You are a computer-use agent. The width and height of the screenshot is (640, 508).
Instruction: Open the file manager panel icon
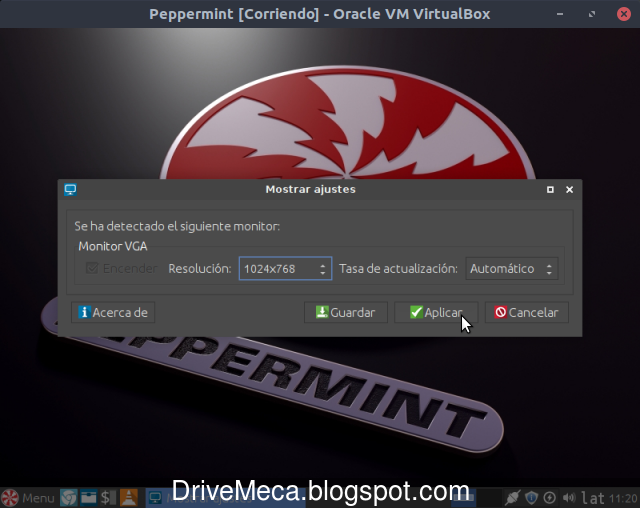(89, 498)
